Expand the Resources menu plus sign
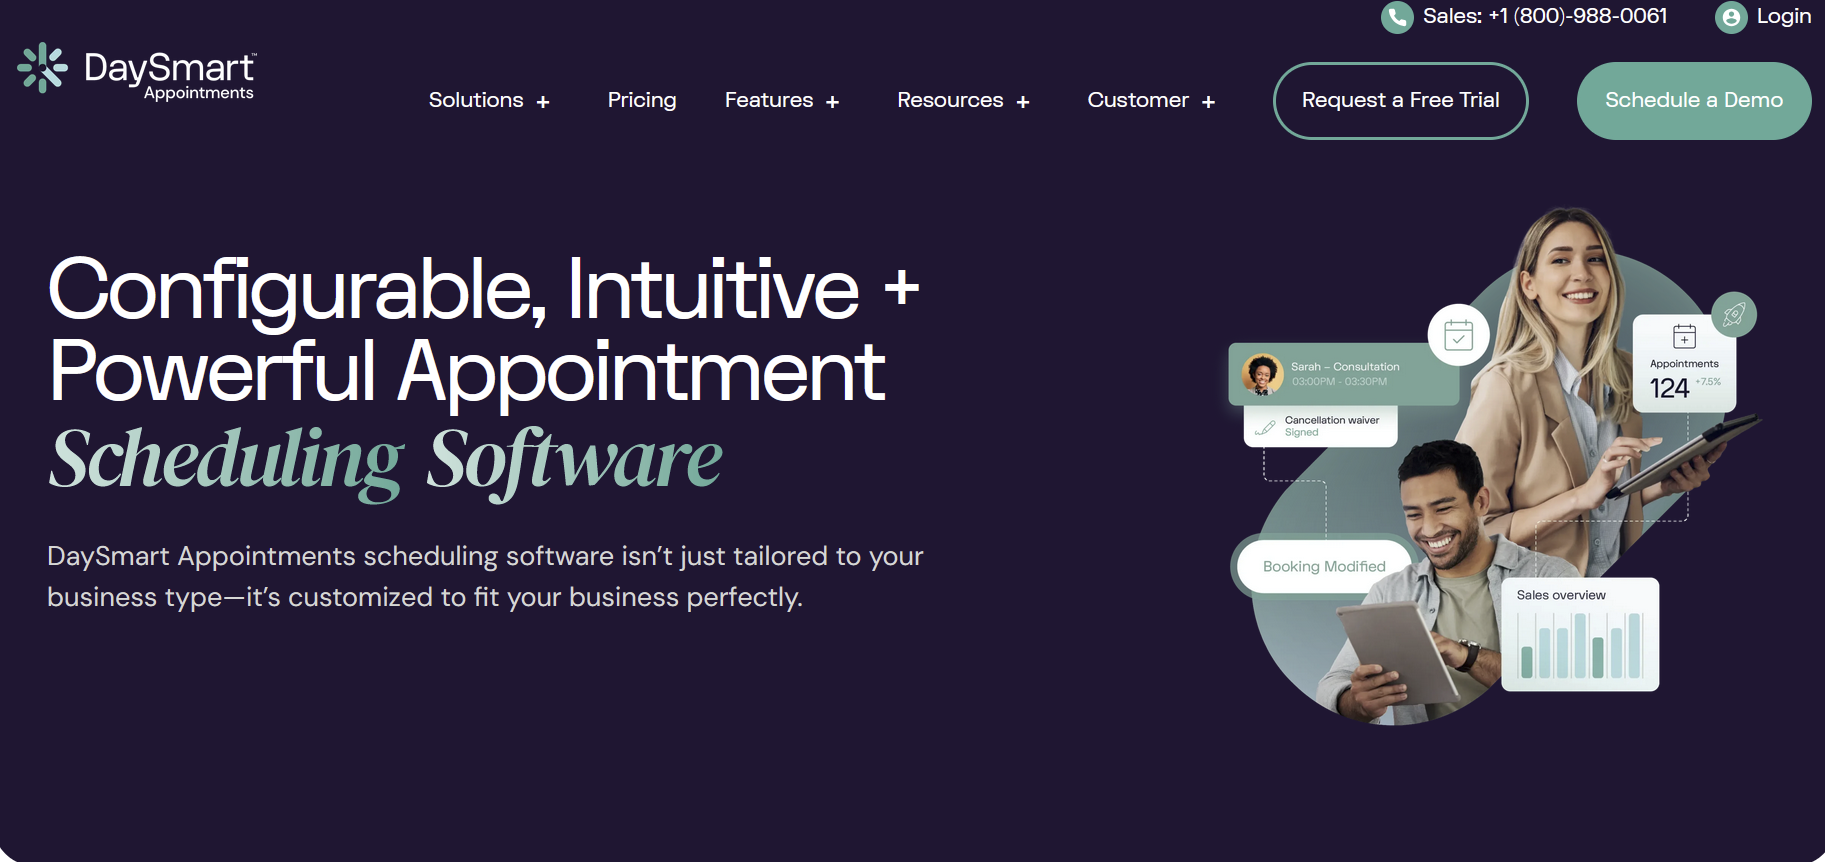Viewport: 1825px width, 862px height. (x=1022, y=102)
